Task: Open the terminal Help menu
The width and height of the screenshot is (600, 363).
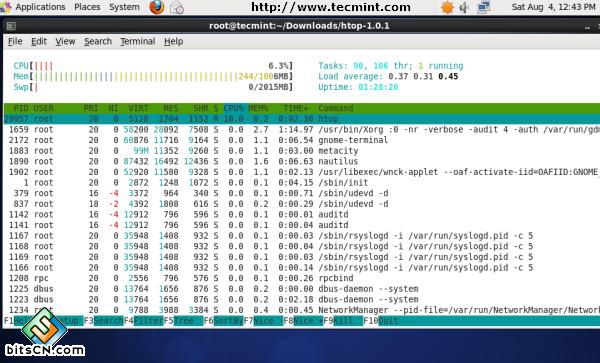Action: pyautogui.click(x=173, y=41)
